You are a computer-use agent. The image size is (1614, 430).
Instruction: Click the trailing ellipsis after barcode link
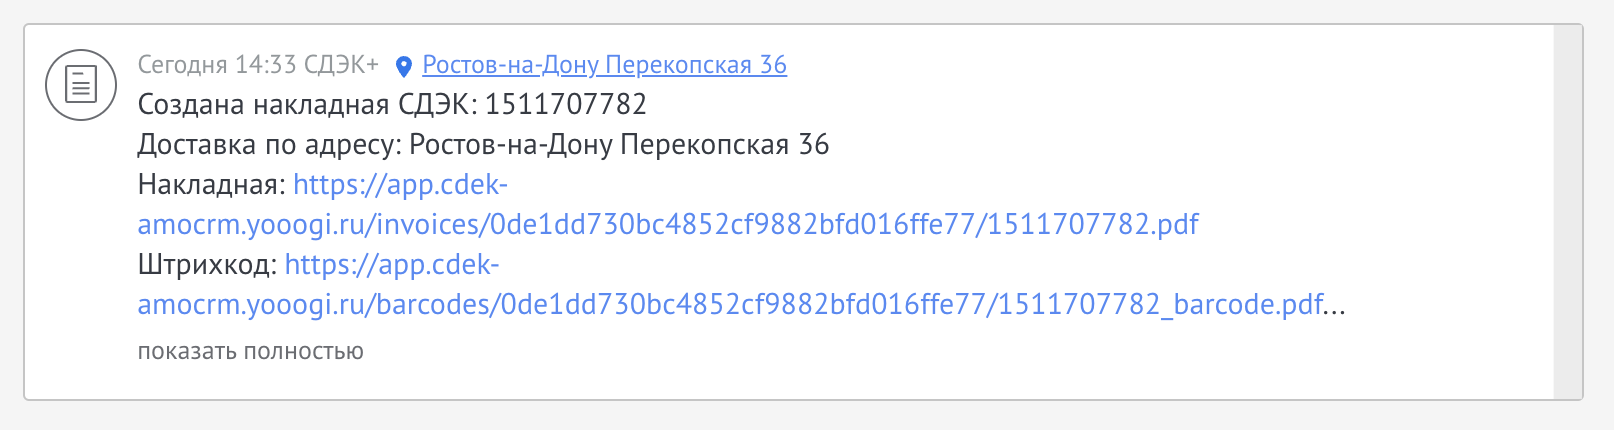(x=1335, y=305)
